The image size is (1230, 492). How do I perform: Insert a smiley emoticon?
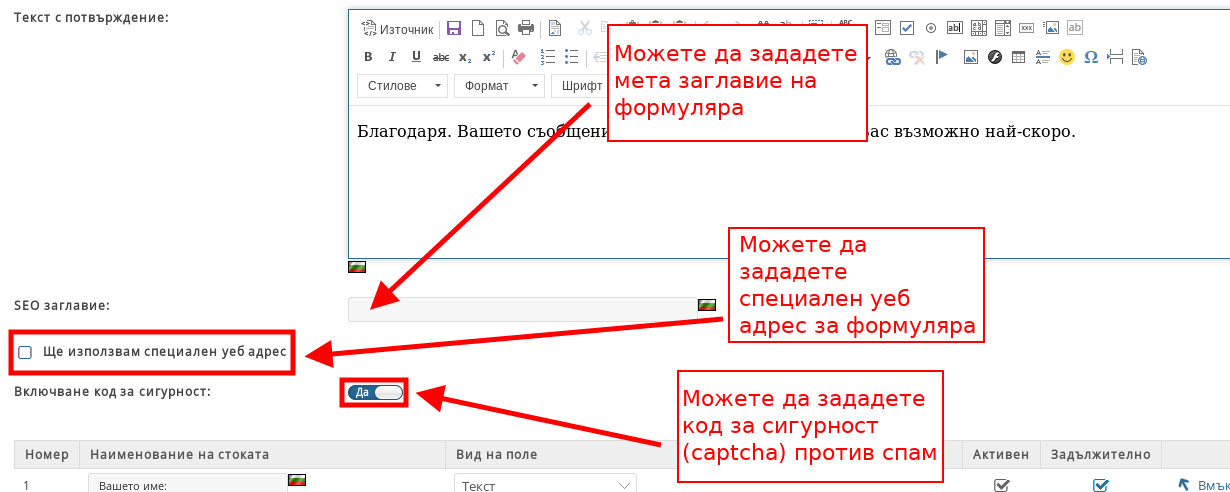(1067, 57)
